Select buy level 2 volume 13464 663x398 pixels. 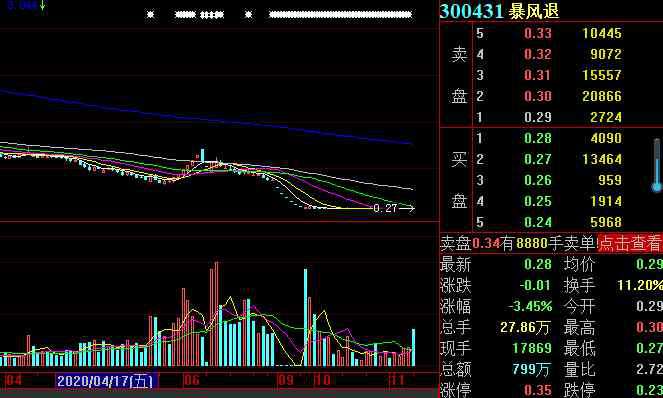602,159
